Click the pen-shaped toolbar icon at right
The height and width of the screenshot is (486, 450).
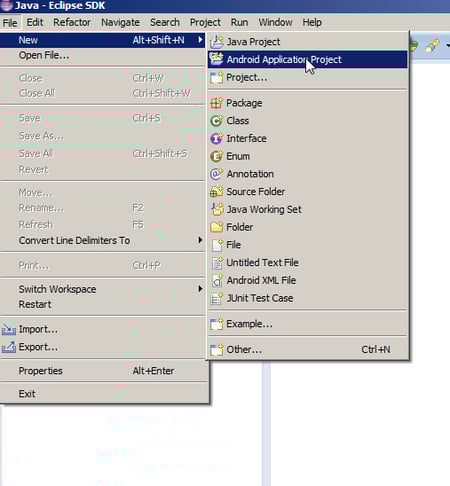432,46
